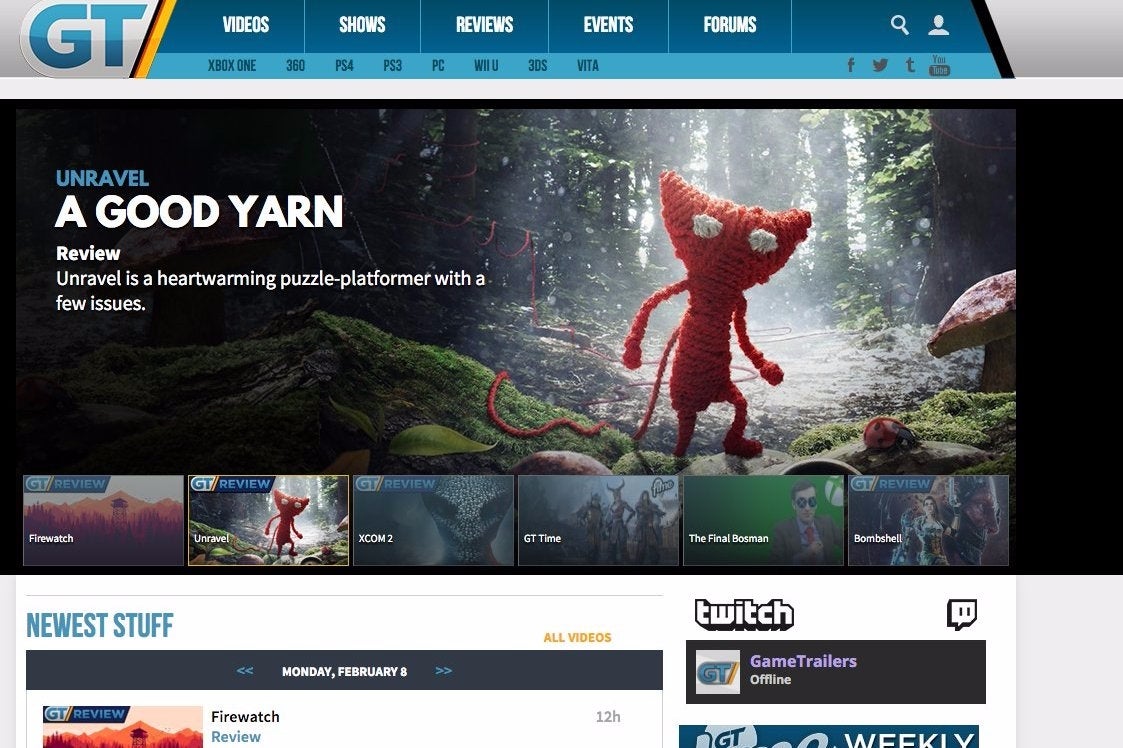Viewport: 1123px width, 748px height.
Task: Click the Unravel review description text
Action: coord(271,290)
